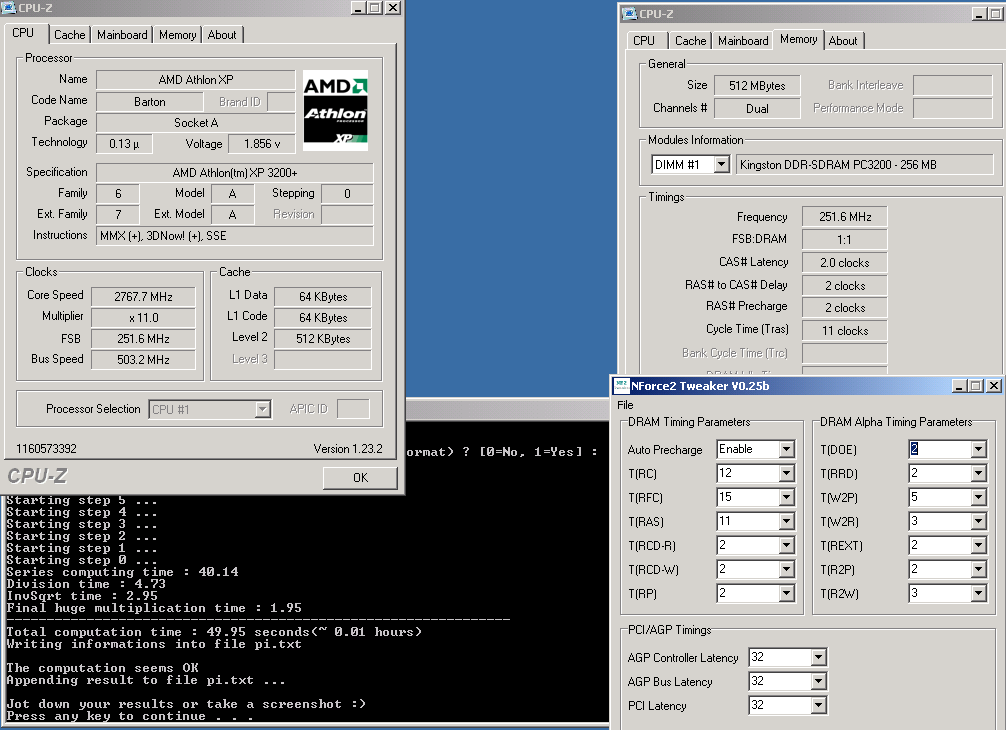Open AGP Controller Latency dropdown
The image size is (1006, 730).
(819, 657)
